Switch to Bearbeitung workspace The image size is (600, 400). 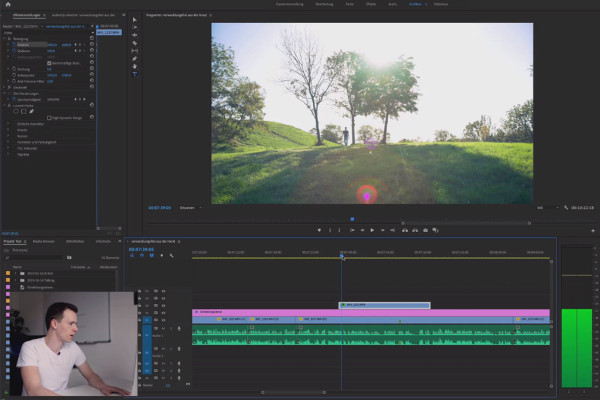(324, 4)
